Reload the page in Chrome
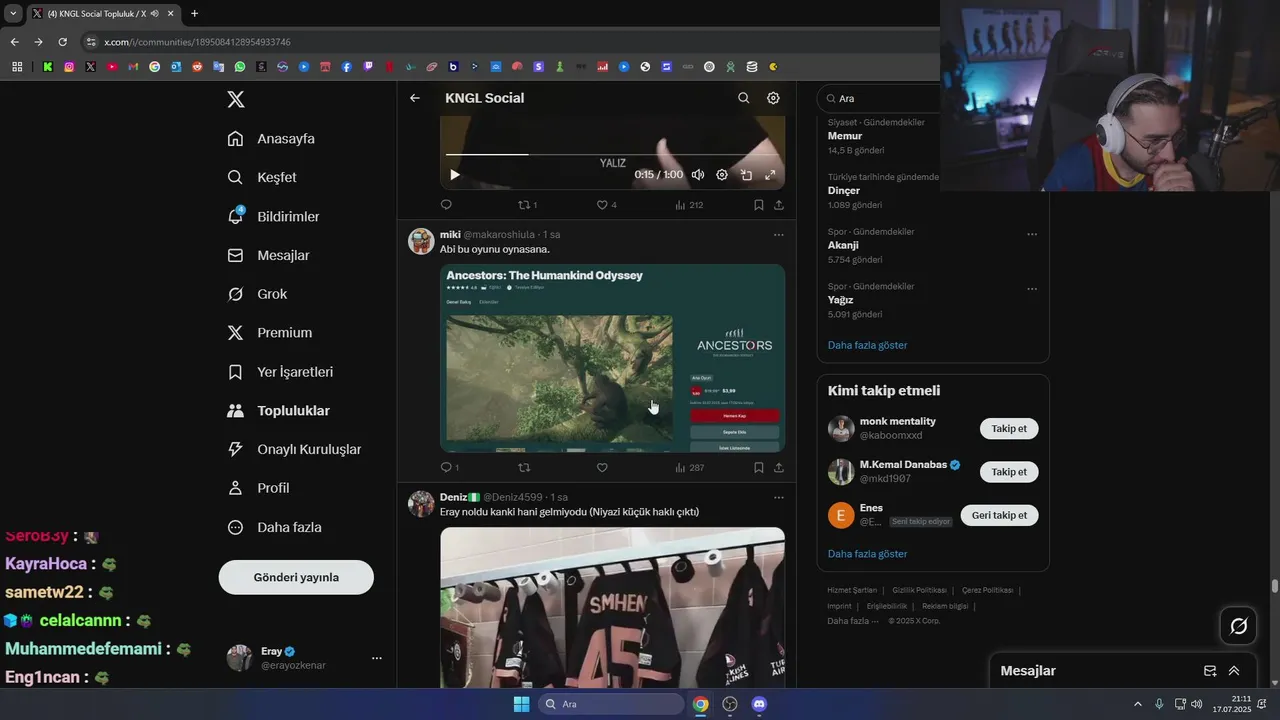 (x=62, y=42)
